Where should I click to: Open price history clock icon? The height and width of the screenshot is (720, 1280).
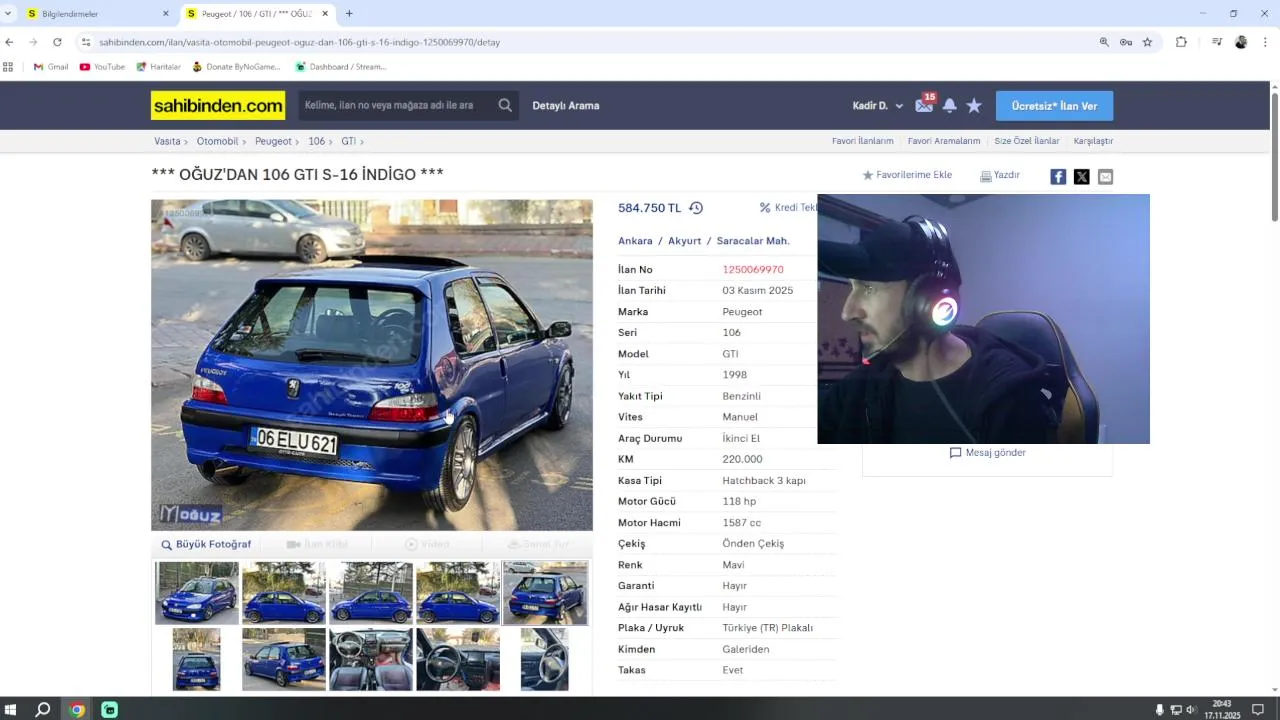[x=696, y=208]
